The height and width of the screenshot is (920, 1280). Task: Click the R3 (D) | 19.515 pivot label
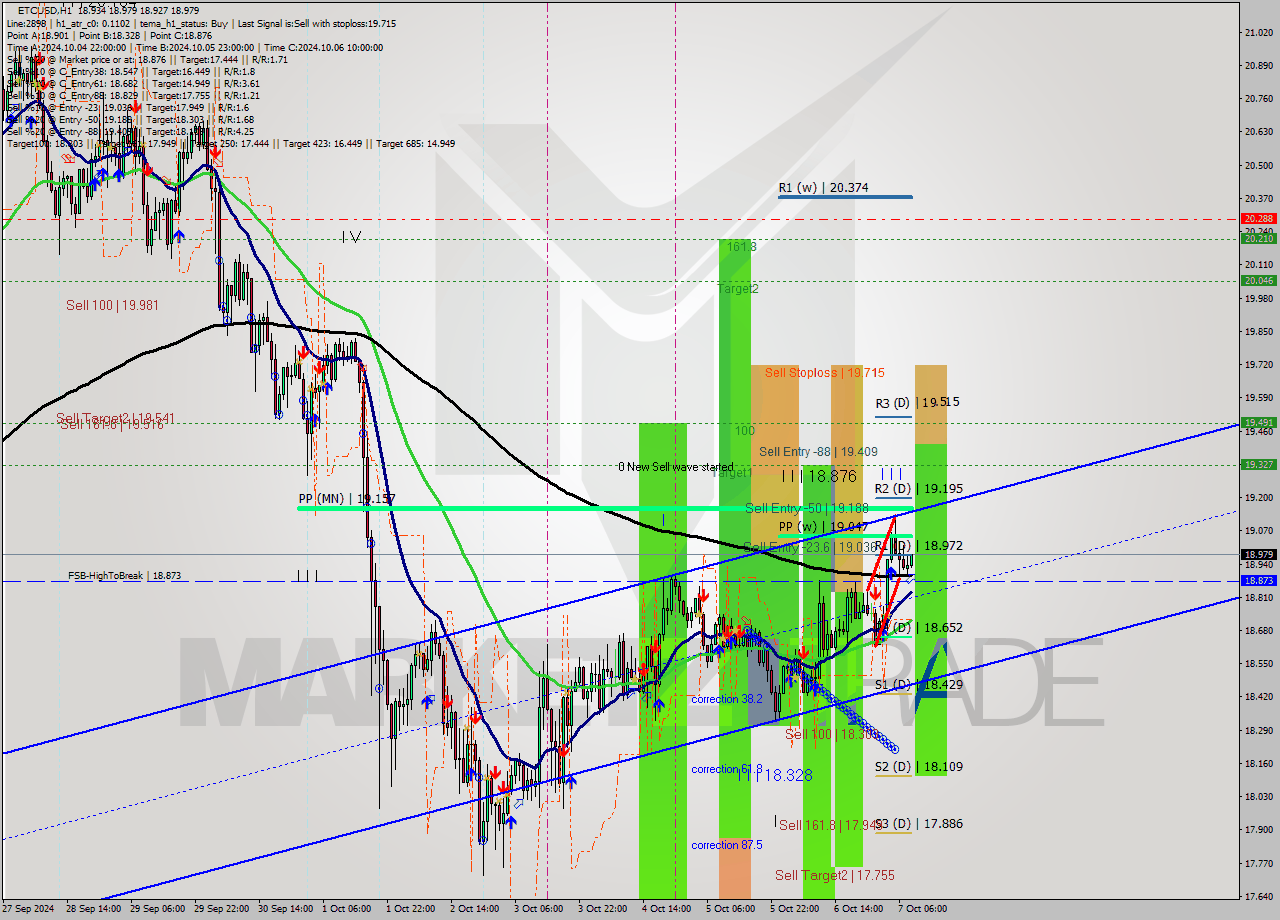917,402
